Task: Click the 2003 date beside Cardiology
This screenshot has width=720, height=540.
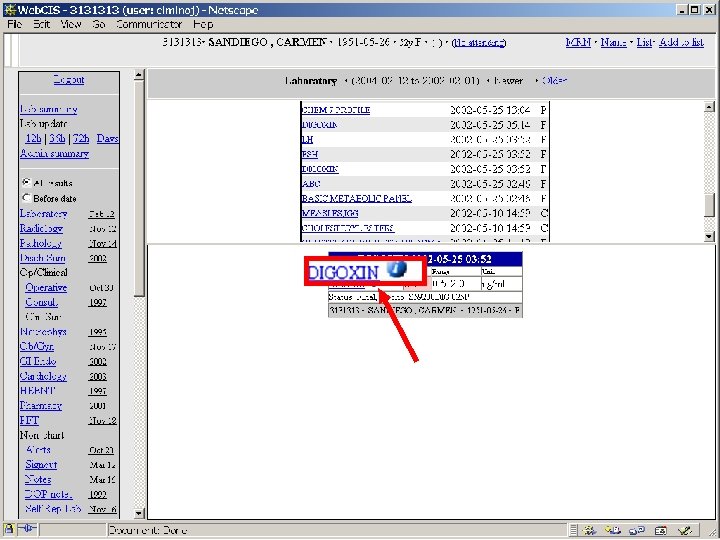Action: coord(97,377)
